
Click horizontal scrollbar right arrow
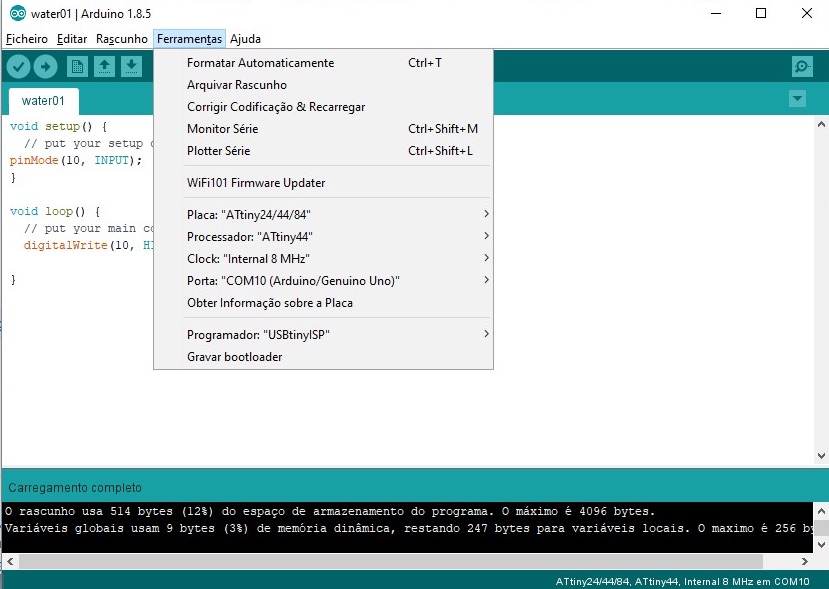pyautogui.click(x=805, y=562)
